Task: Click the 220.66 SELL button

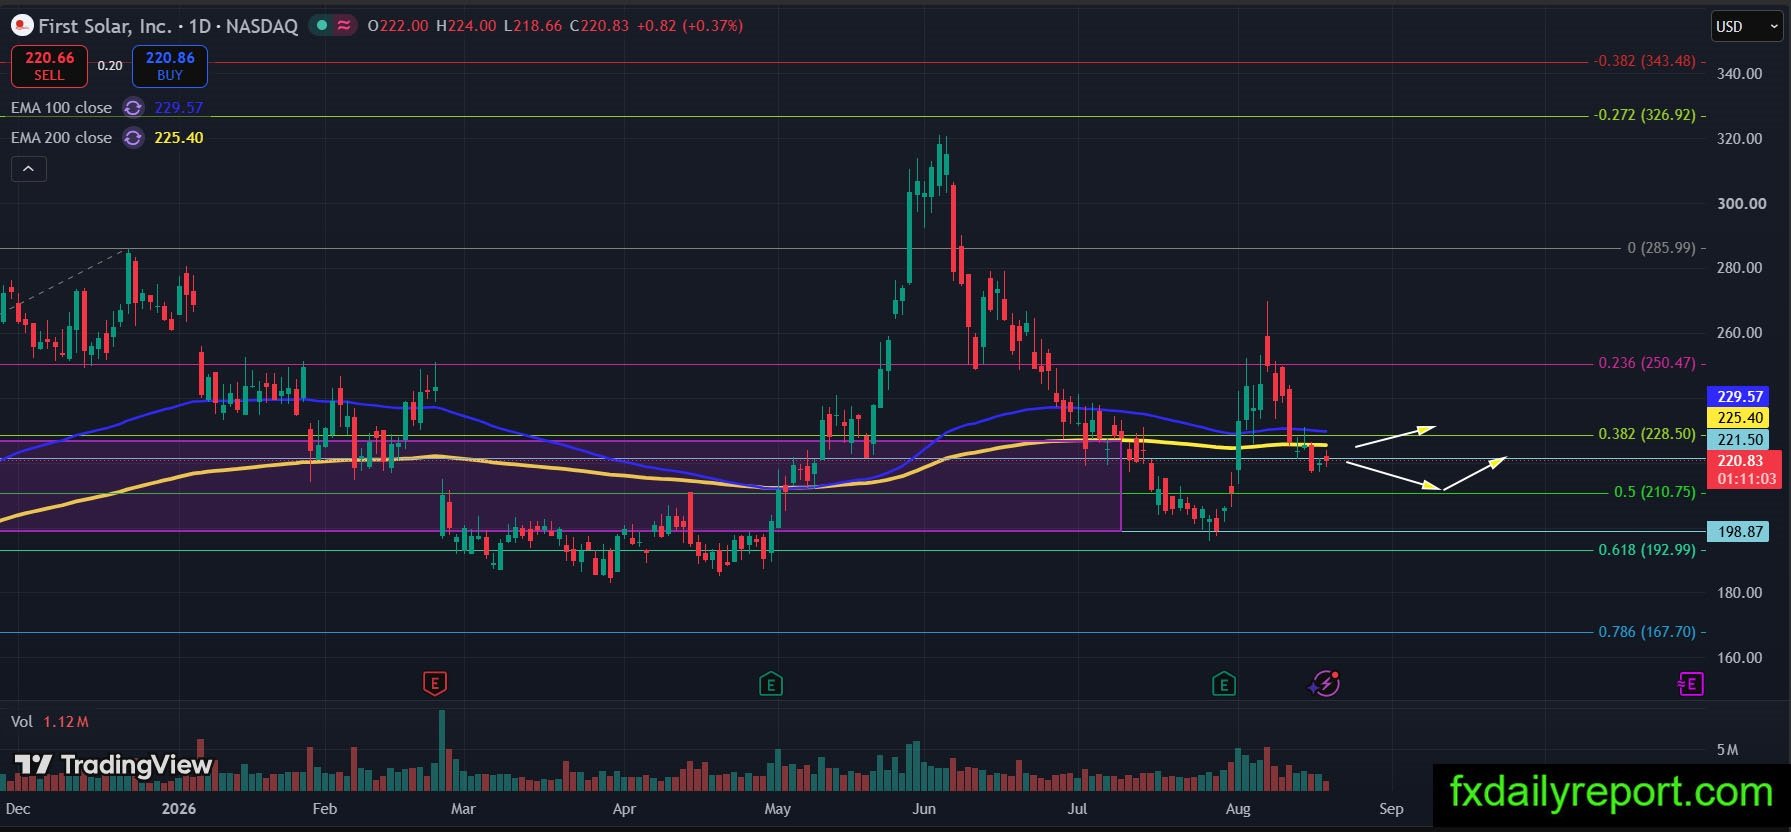Action: click(49, 66)
